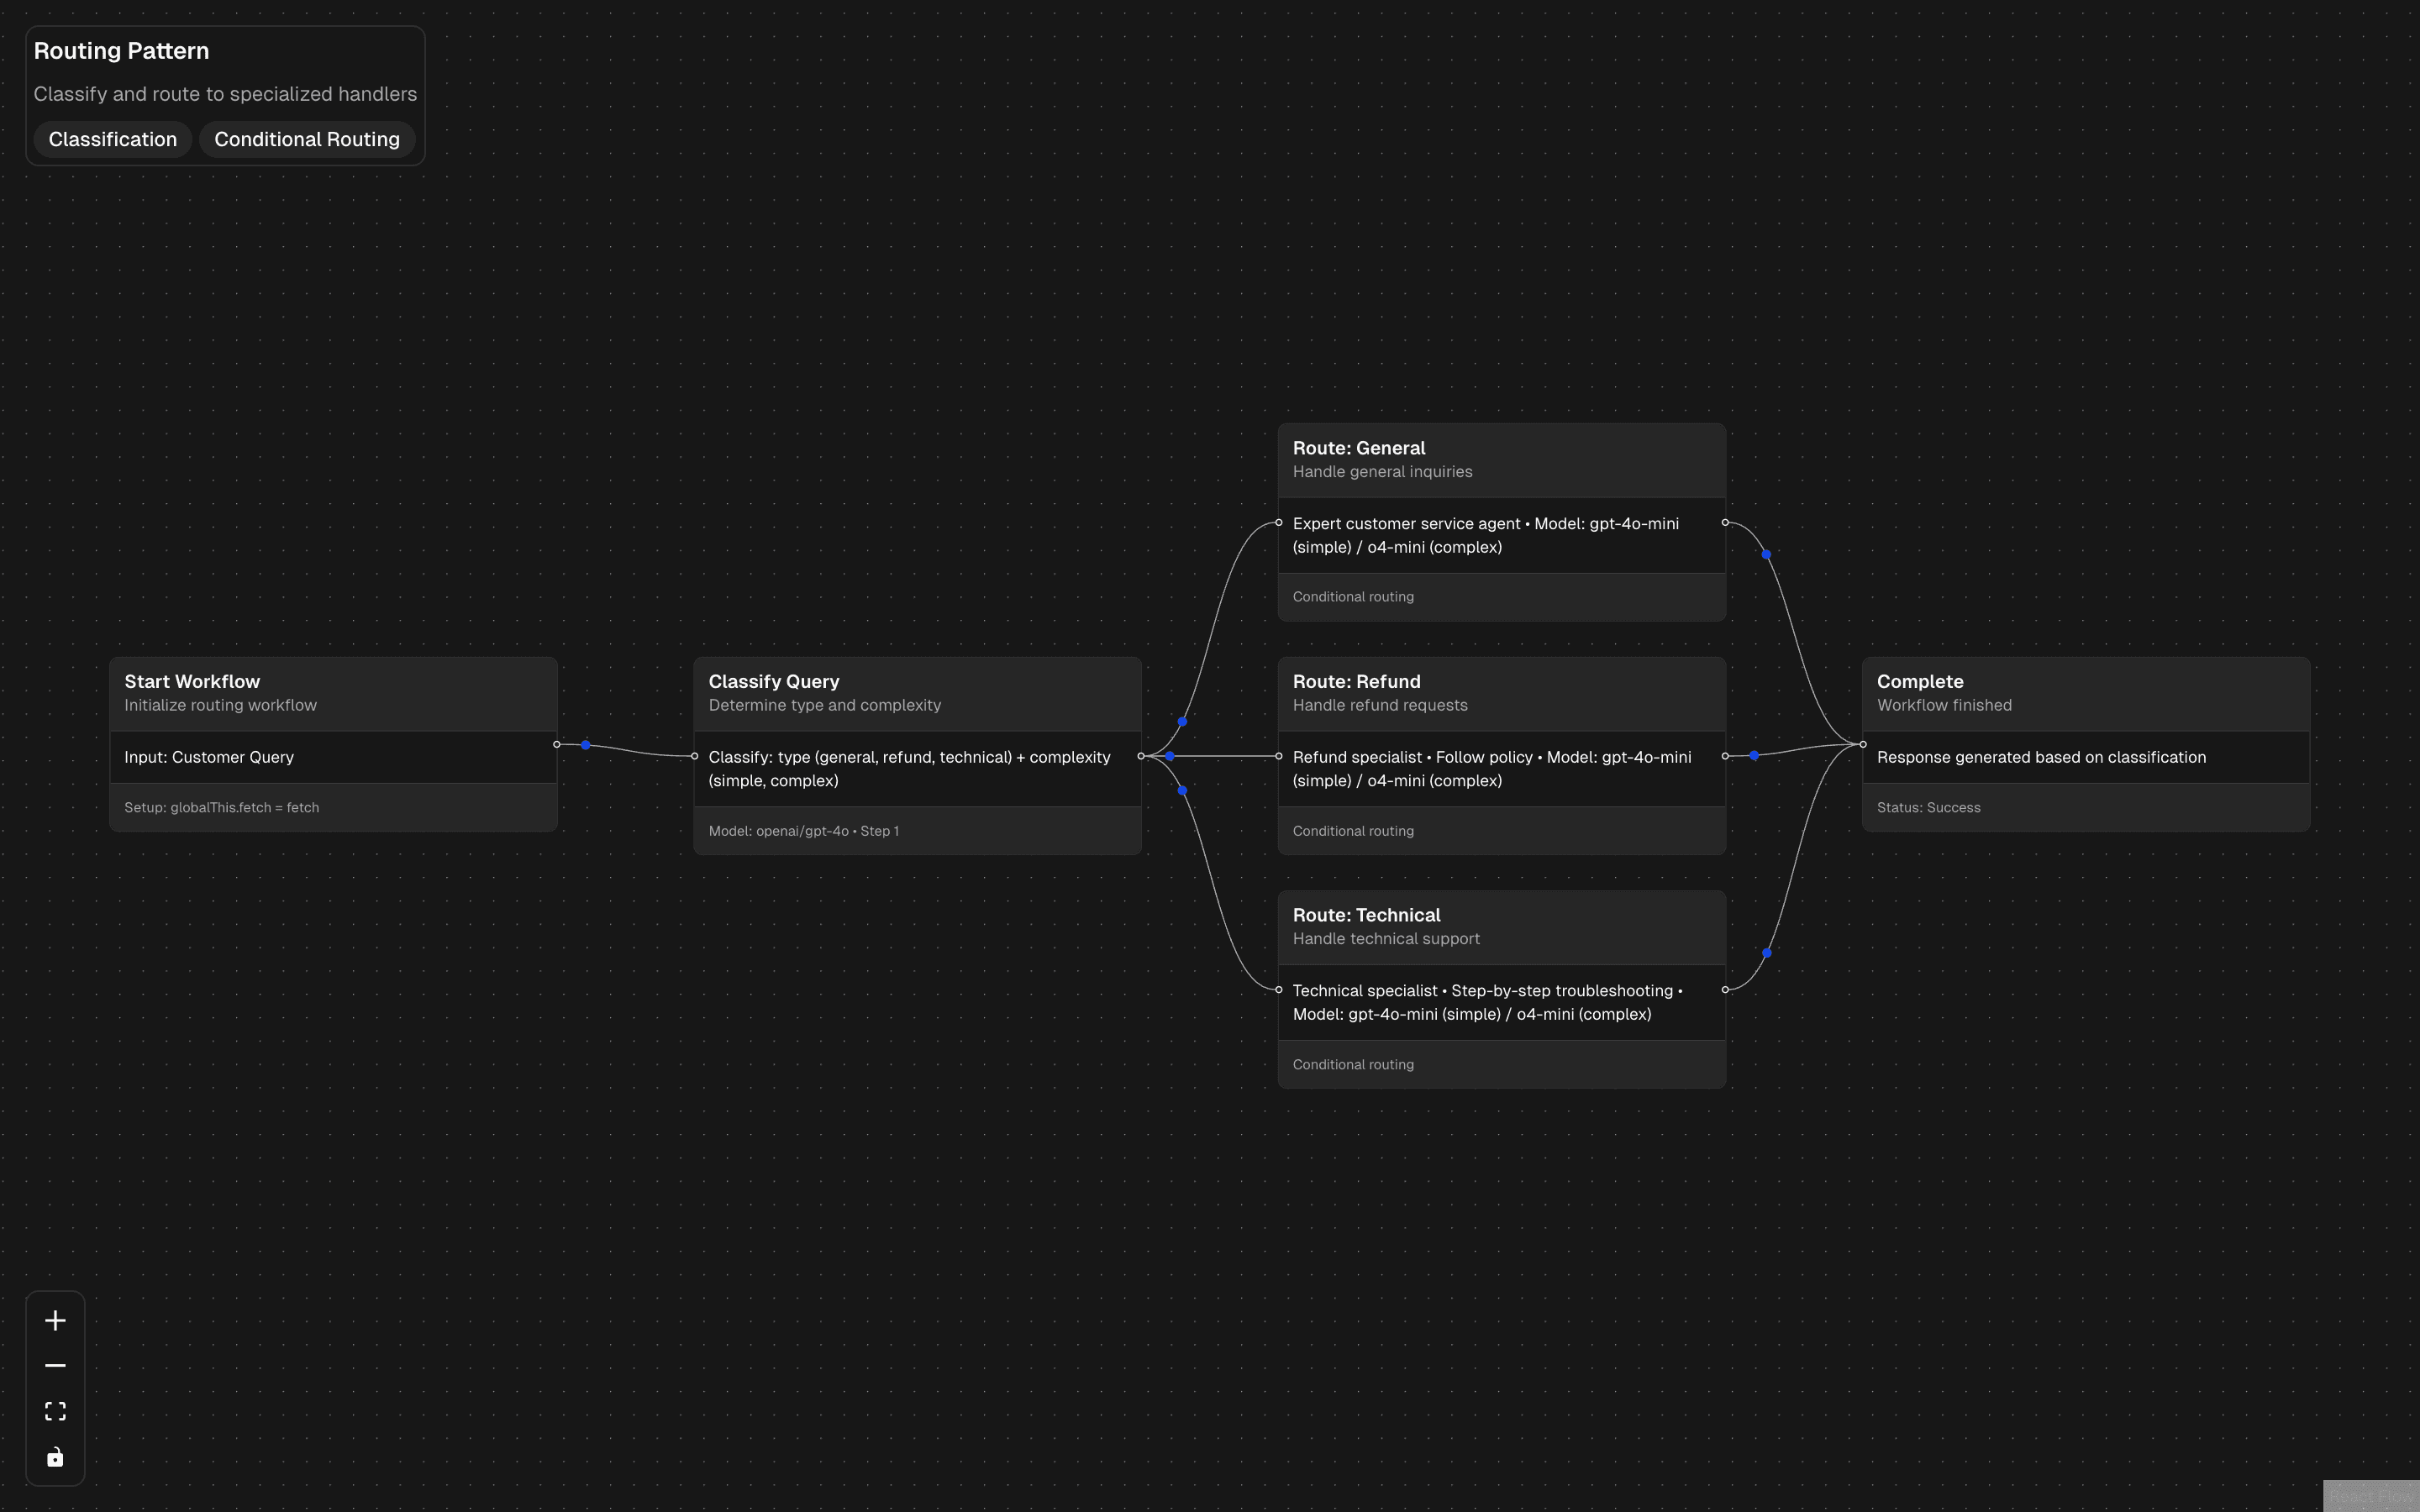Fit the workflow to the view
Screen dimensions: 2420x1512
click(x=55, y=1410)
